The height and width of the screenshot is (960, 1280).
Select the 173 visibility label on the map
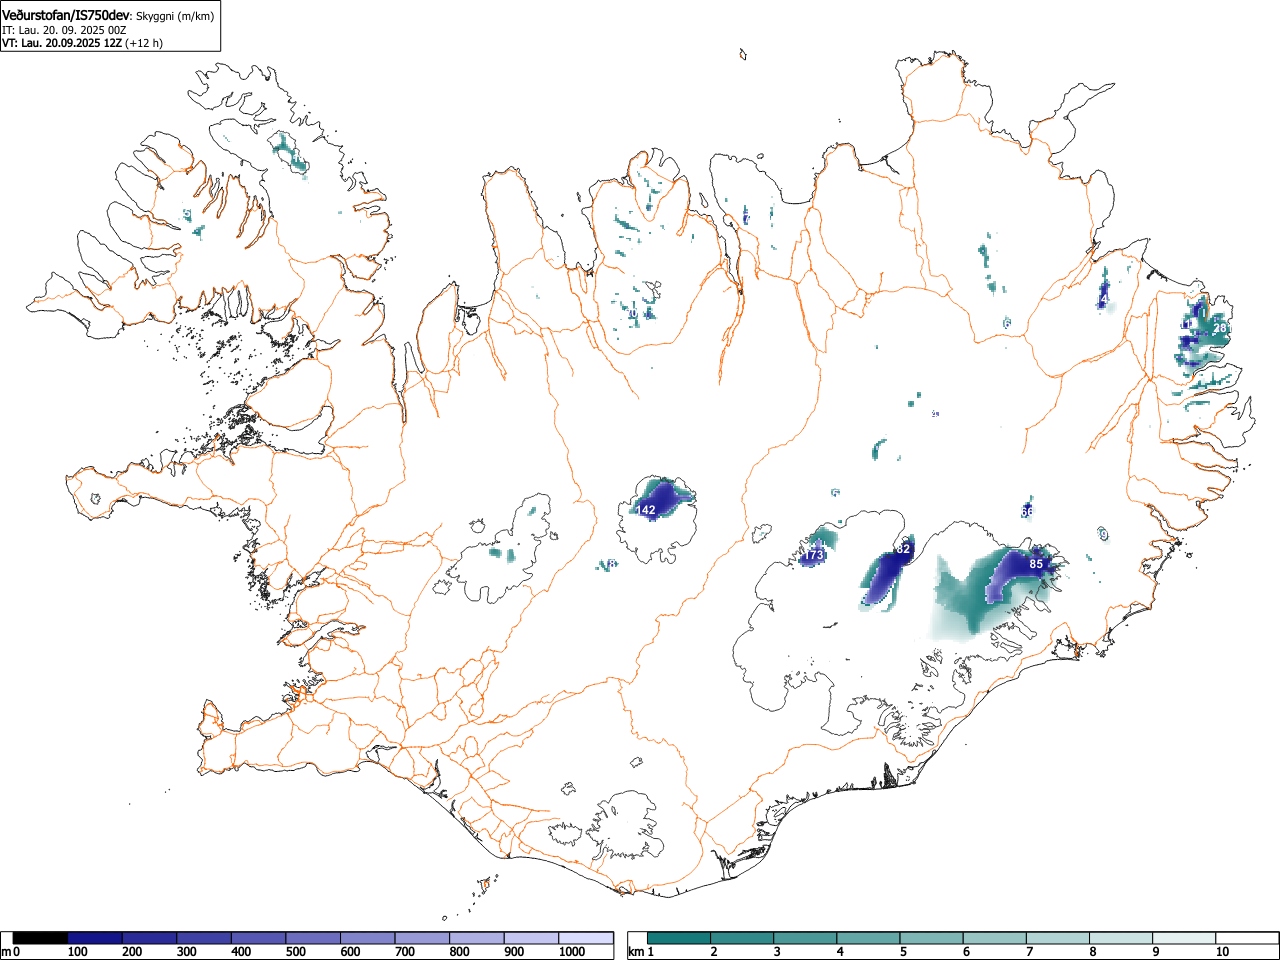coord(814,555)
